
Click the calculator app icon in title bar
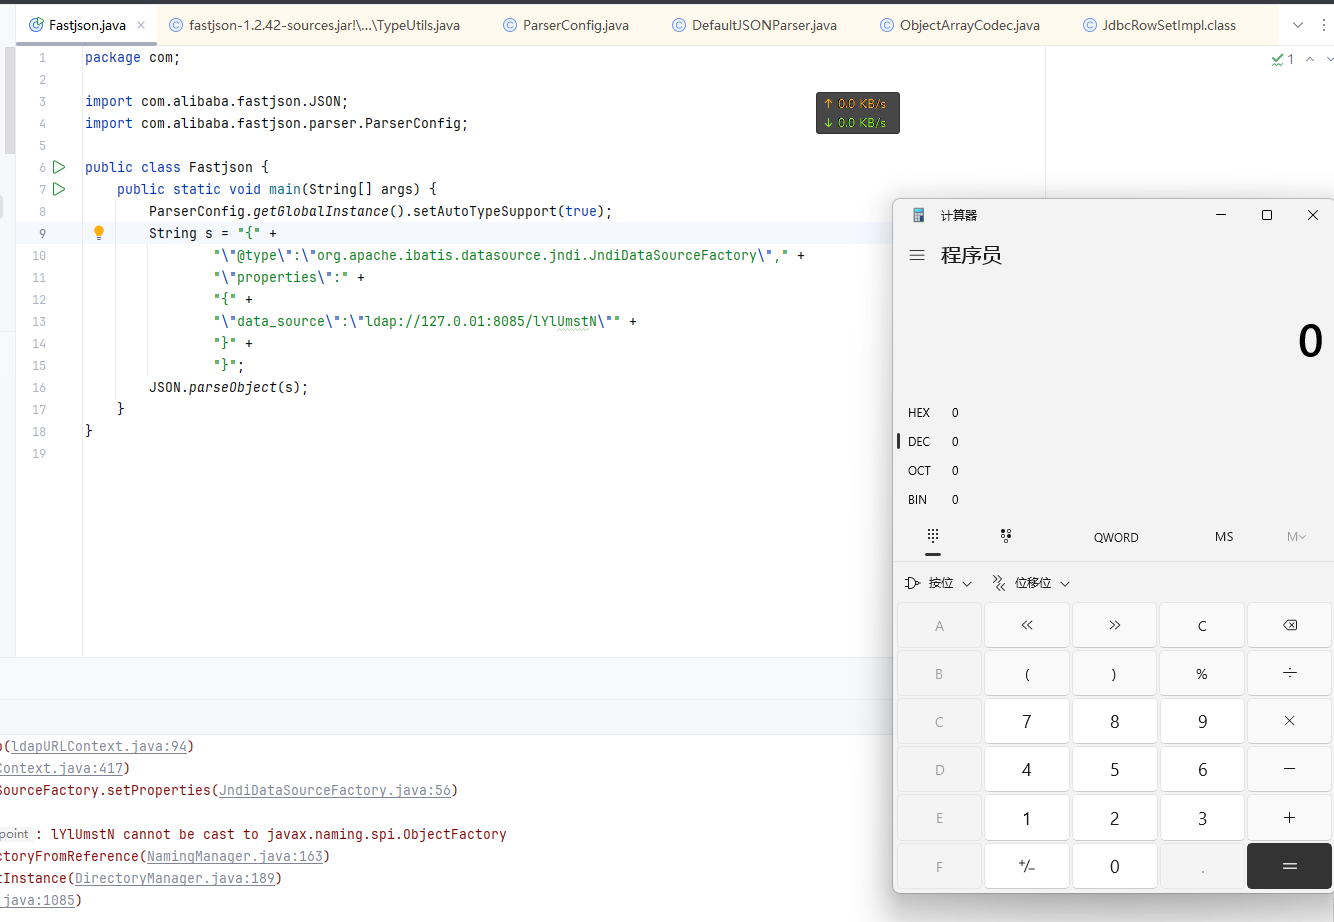(919, 215)
